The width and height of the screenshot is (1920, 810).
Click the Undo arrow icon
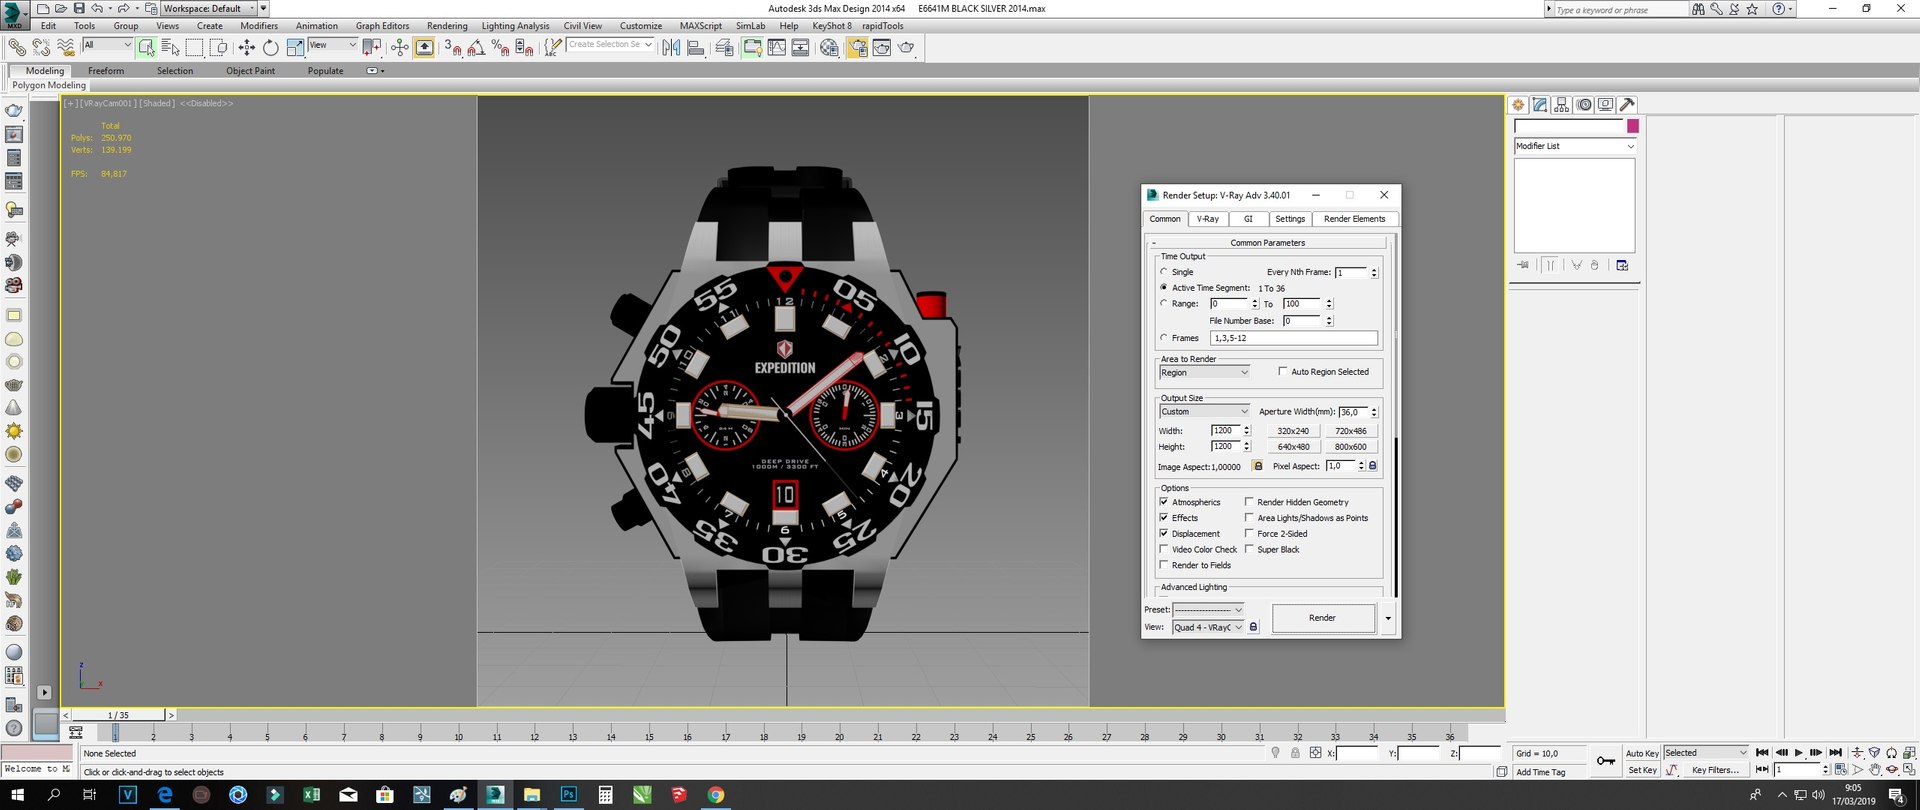[97, 8]
